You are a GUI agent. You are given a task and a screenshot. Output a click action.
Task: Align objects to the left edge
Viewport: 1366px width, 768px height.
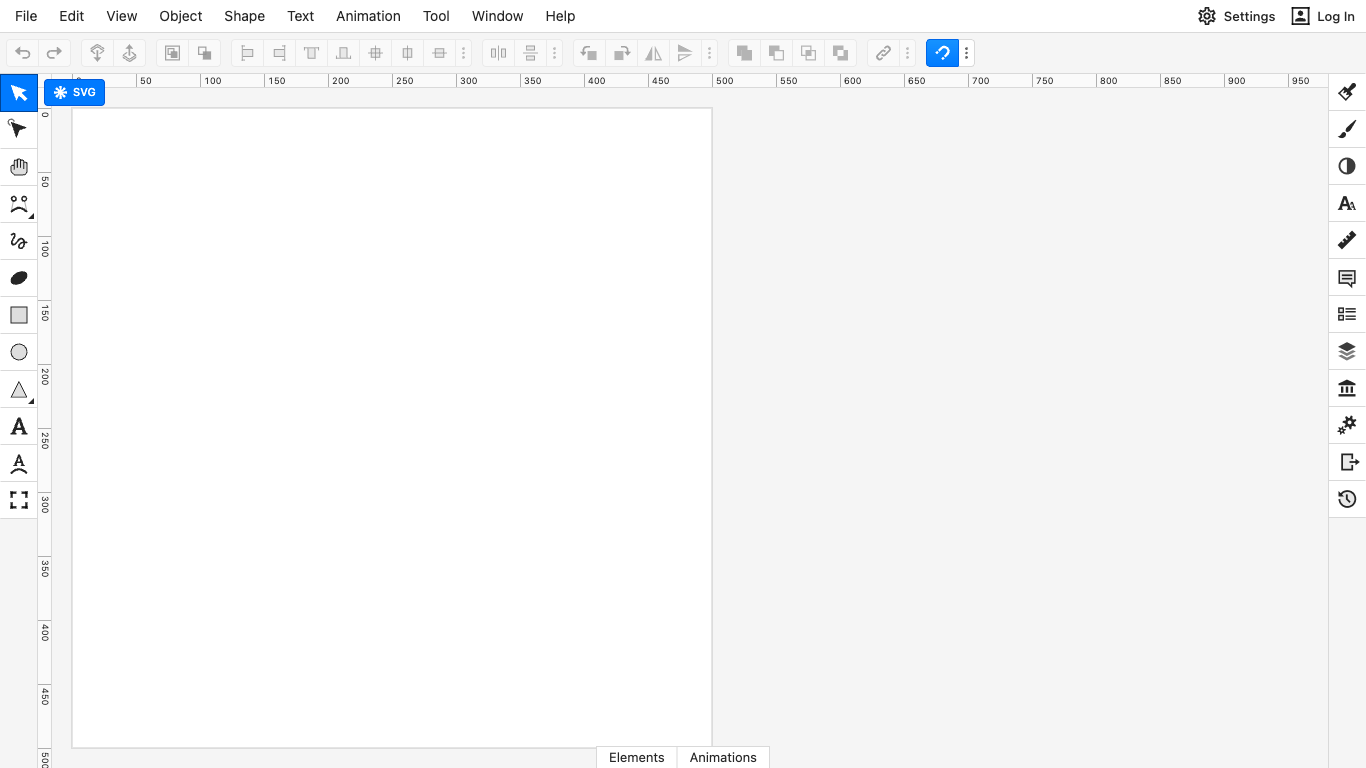coord(247,53)
